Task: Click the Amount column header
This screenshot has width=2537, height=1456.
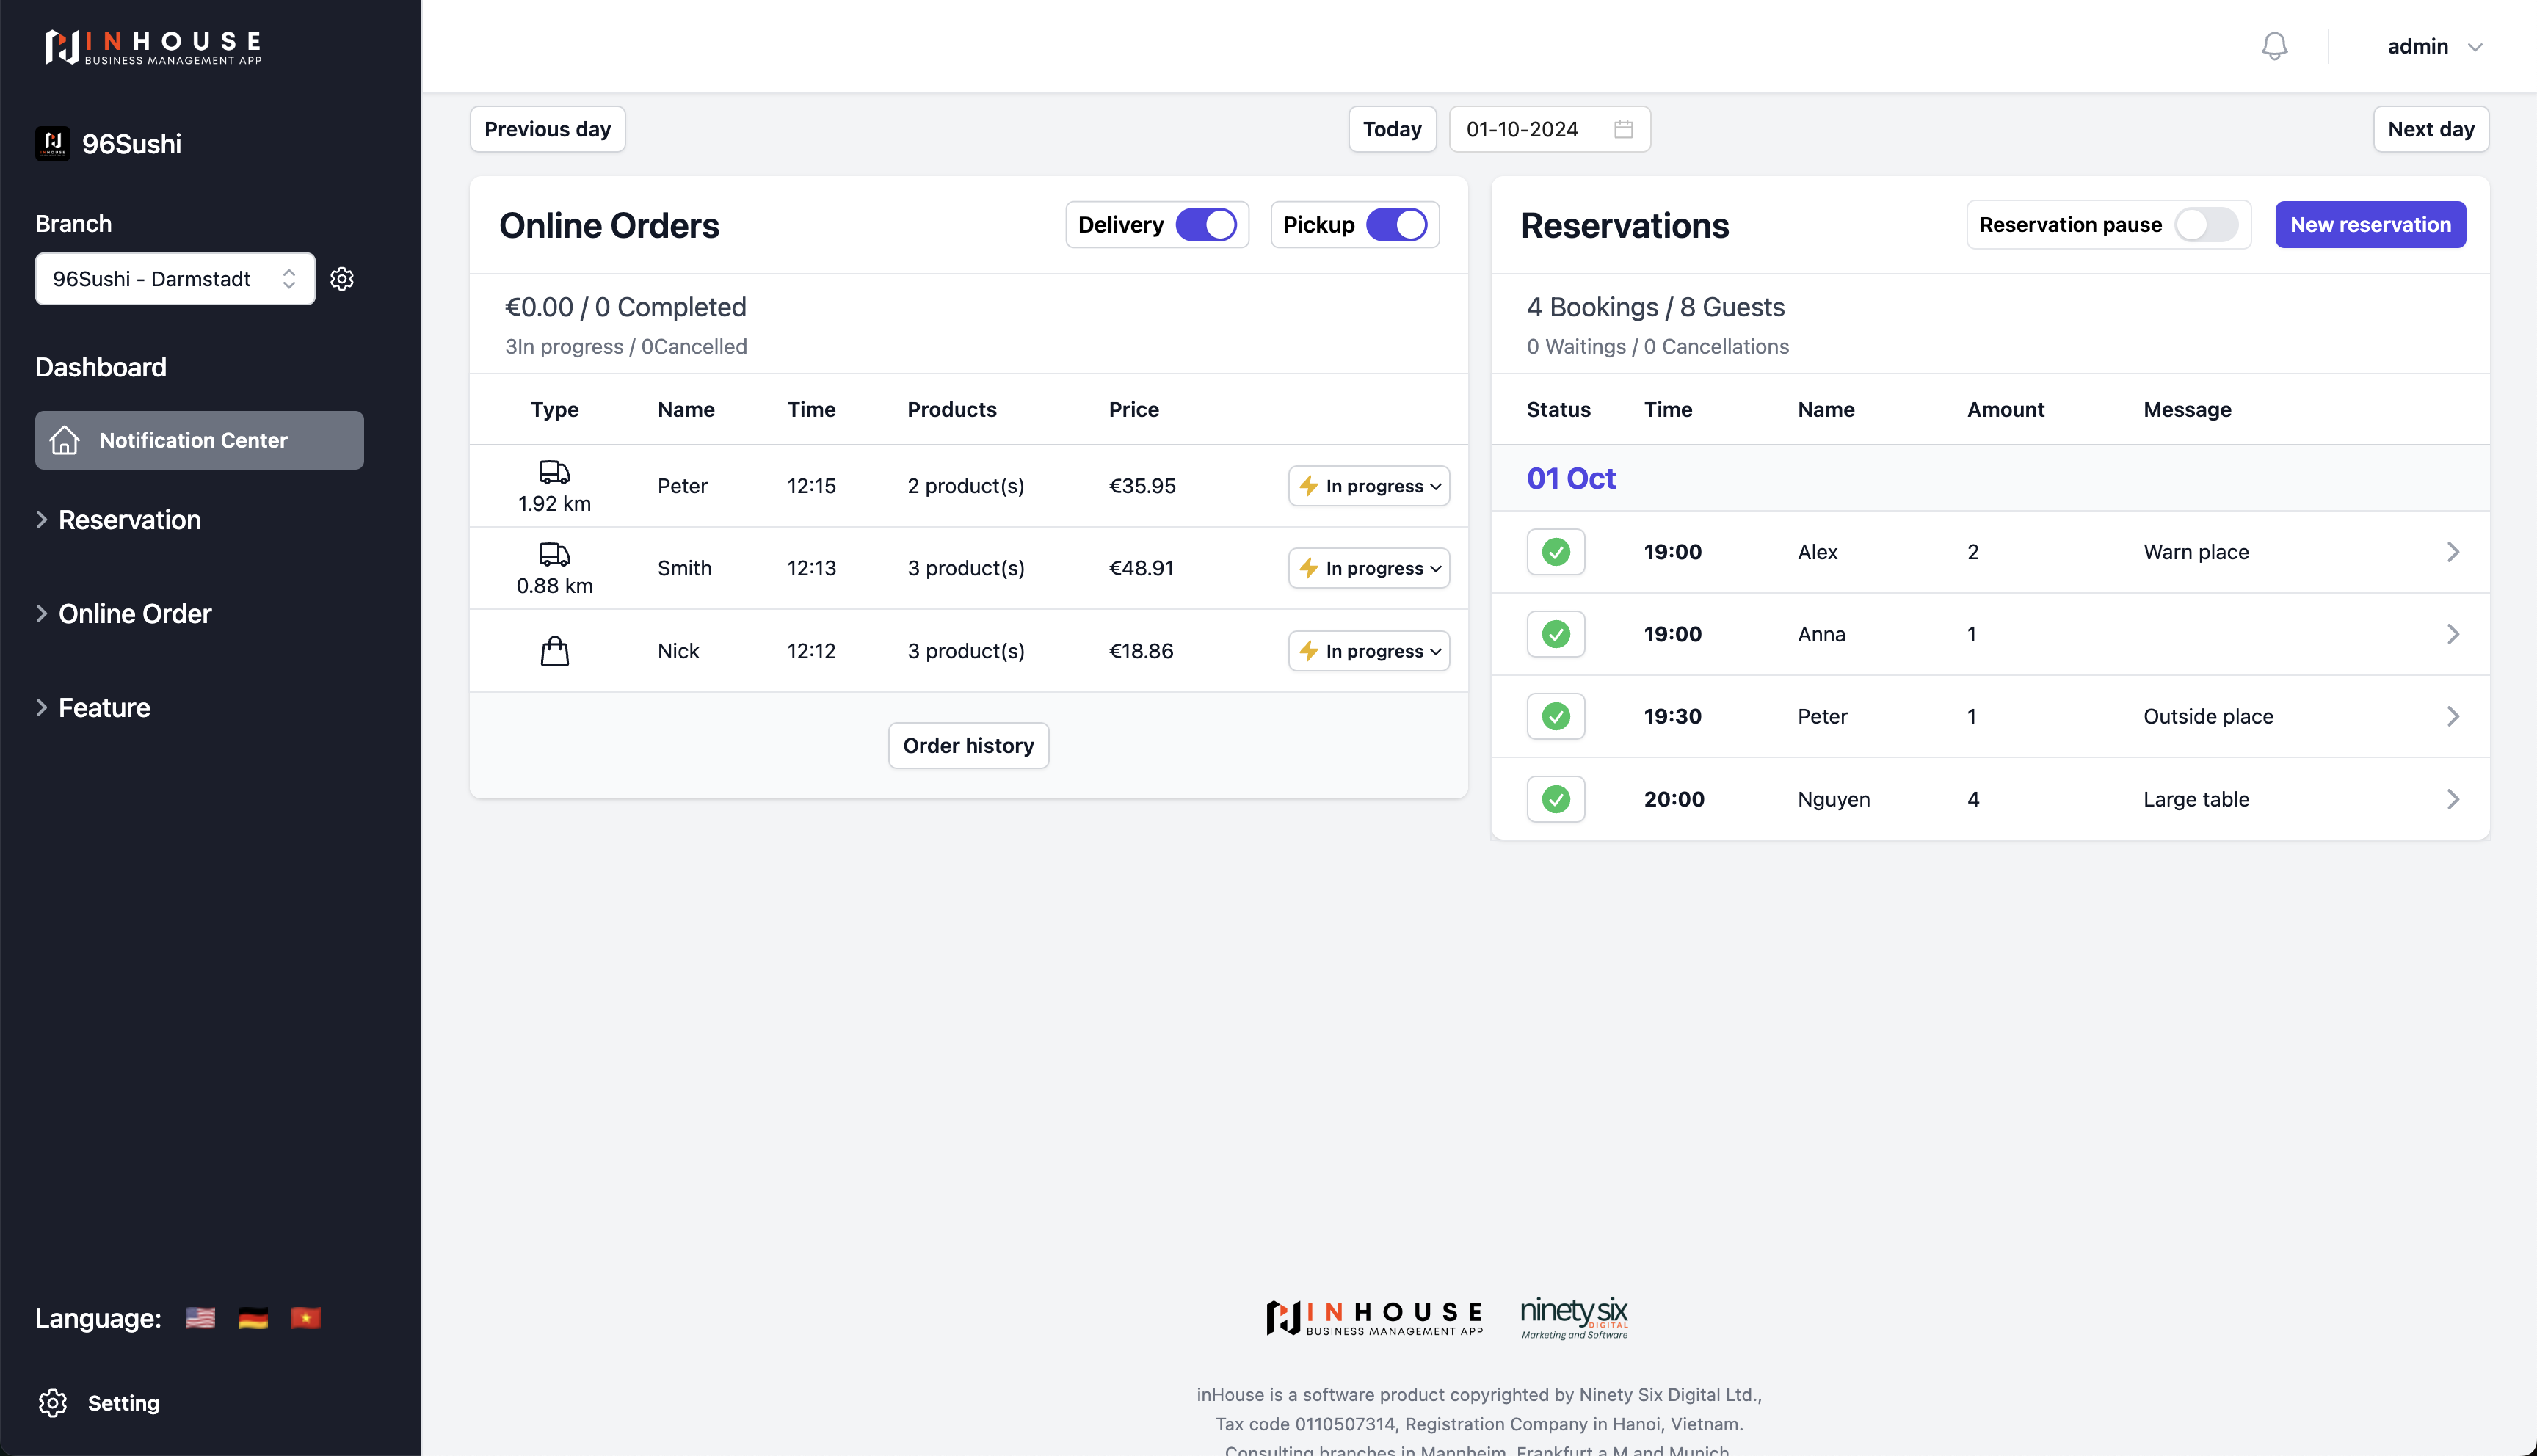Action: (x=2005, y=409)
